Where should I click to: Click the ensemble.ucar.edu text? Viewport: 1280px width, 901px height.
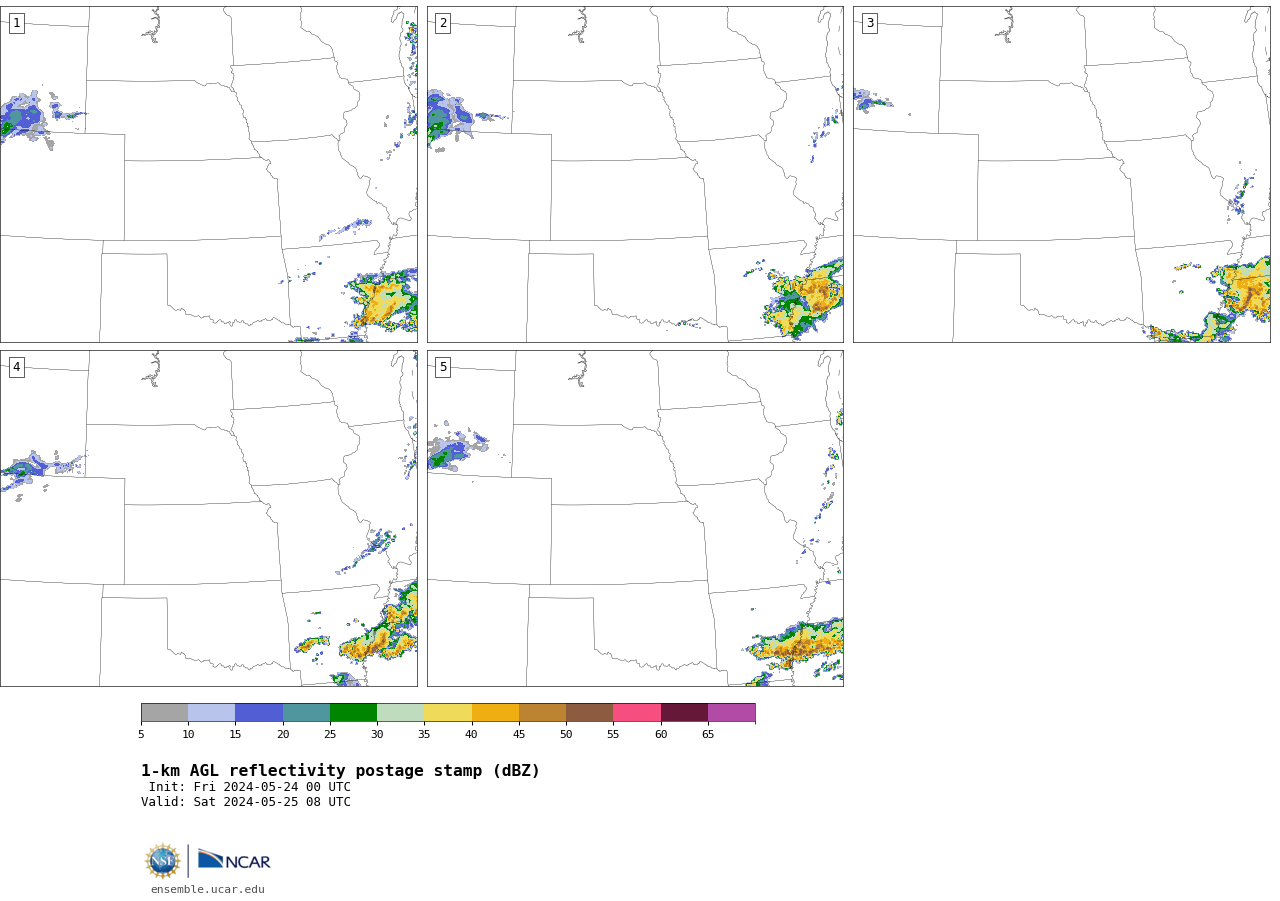coord(208,890)
